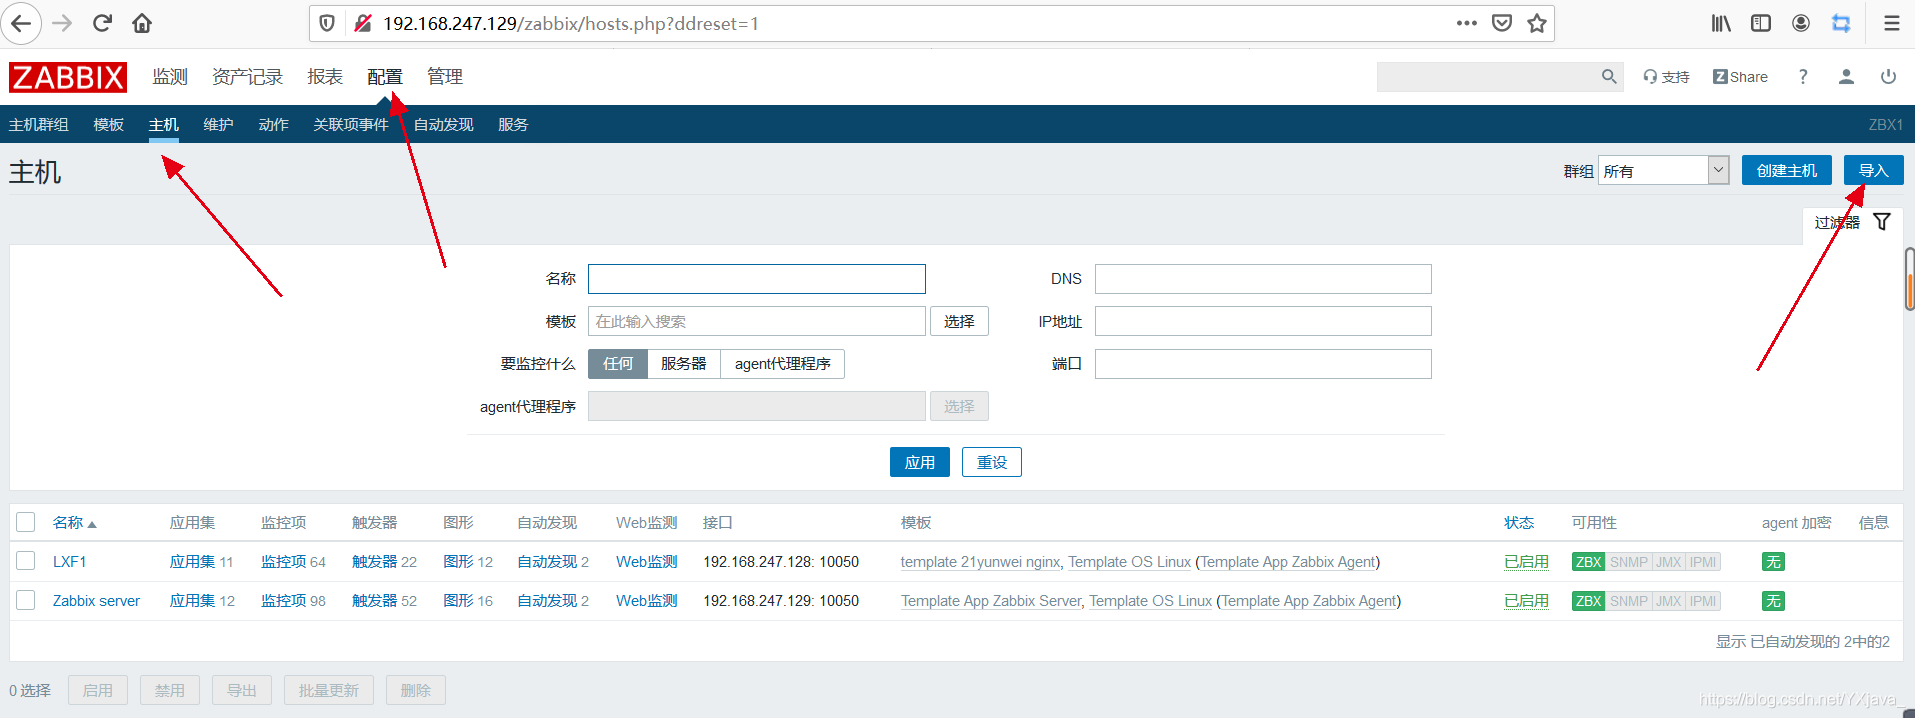
Task: Open the 配置 top menu
Action: click(x=385, y=77)
